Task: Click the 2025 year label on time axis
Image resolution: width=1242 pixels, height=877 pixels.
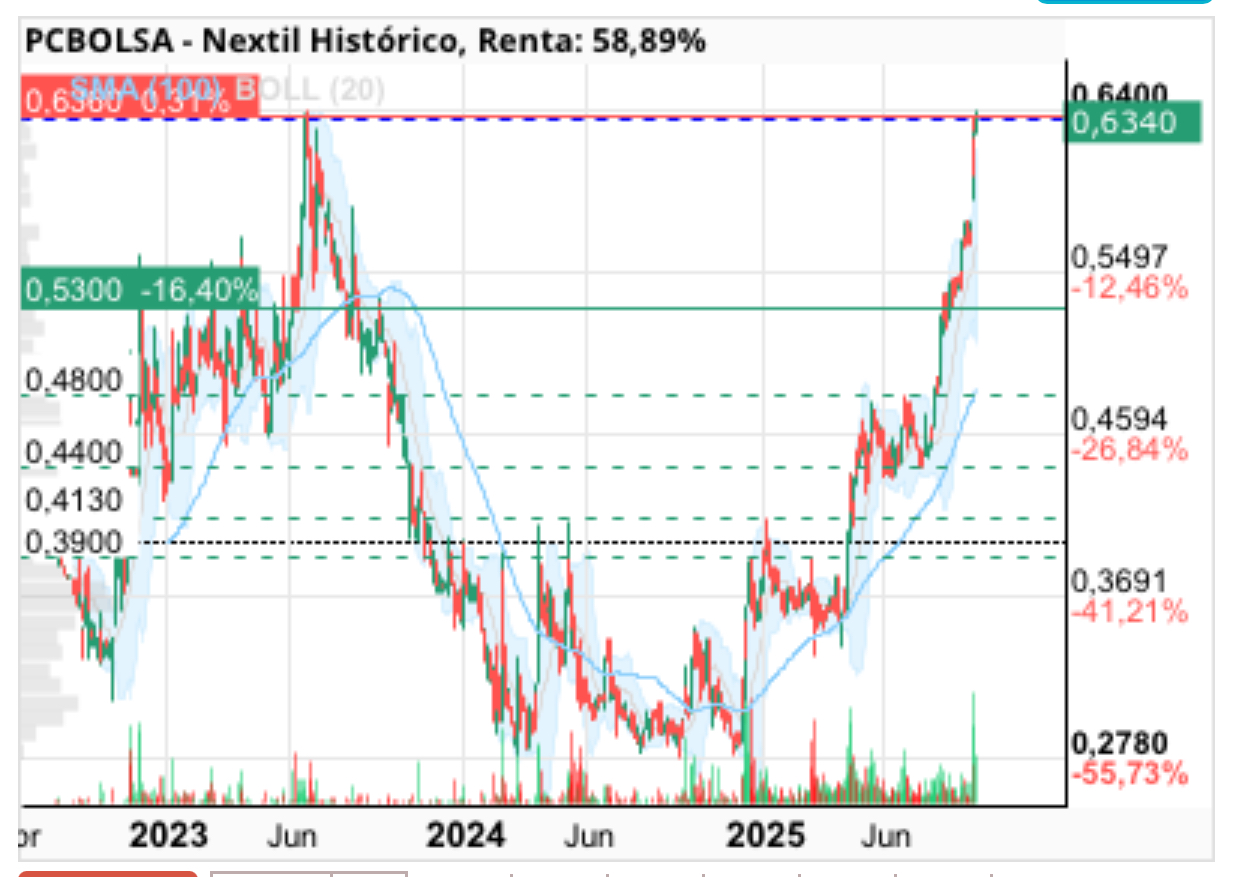Action: point(766,834)
